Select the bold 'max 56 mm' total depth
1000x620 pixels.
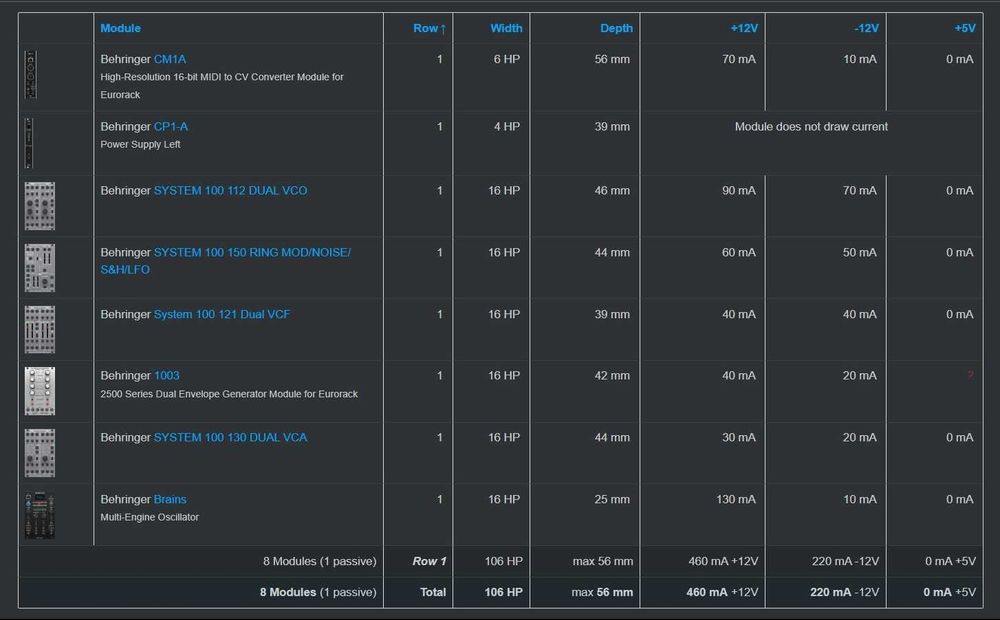pyautogui.click(x=602, y=593)
